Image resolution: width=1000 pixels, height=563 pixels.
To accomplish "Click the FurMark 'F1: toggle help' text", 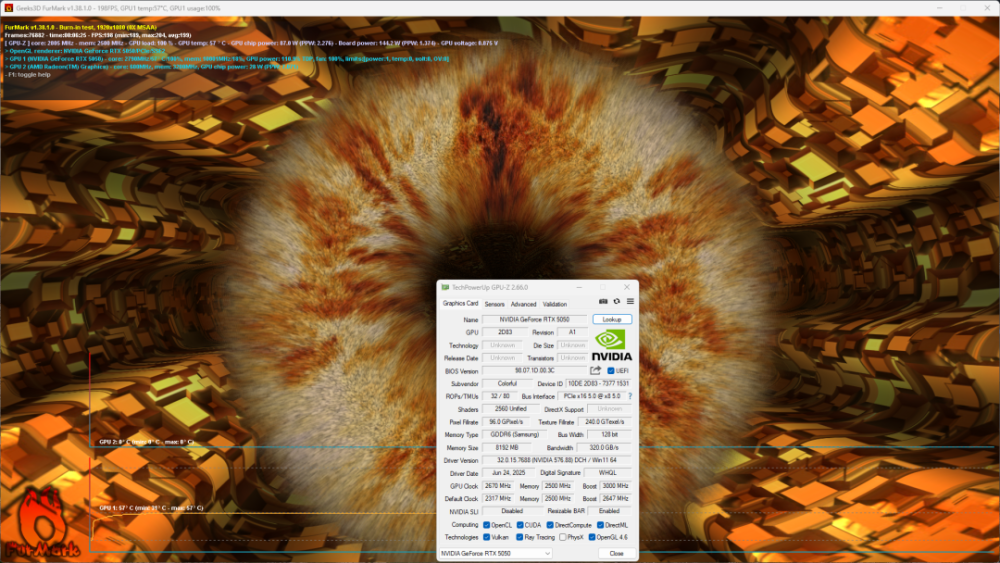I will click(x=27, y=75).
